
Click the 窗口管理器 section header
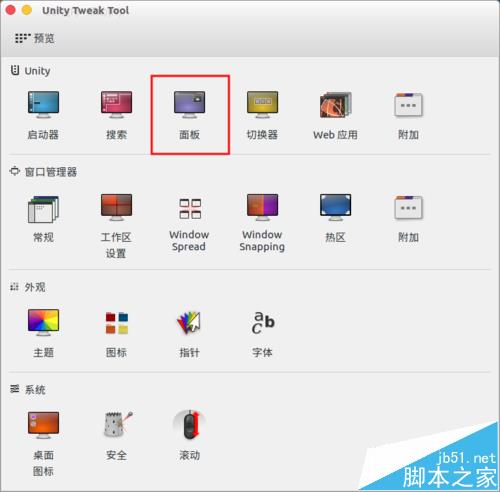[43, 172]
